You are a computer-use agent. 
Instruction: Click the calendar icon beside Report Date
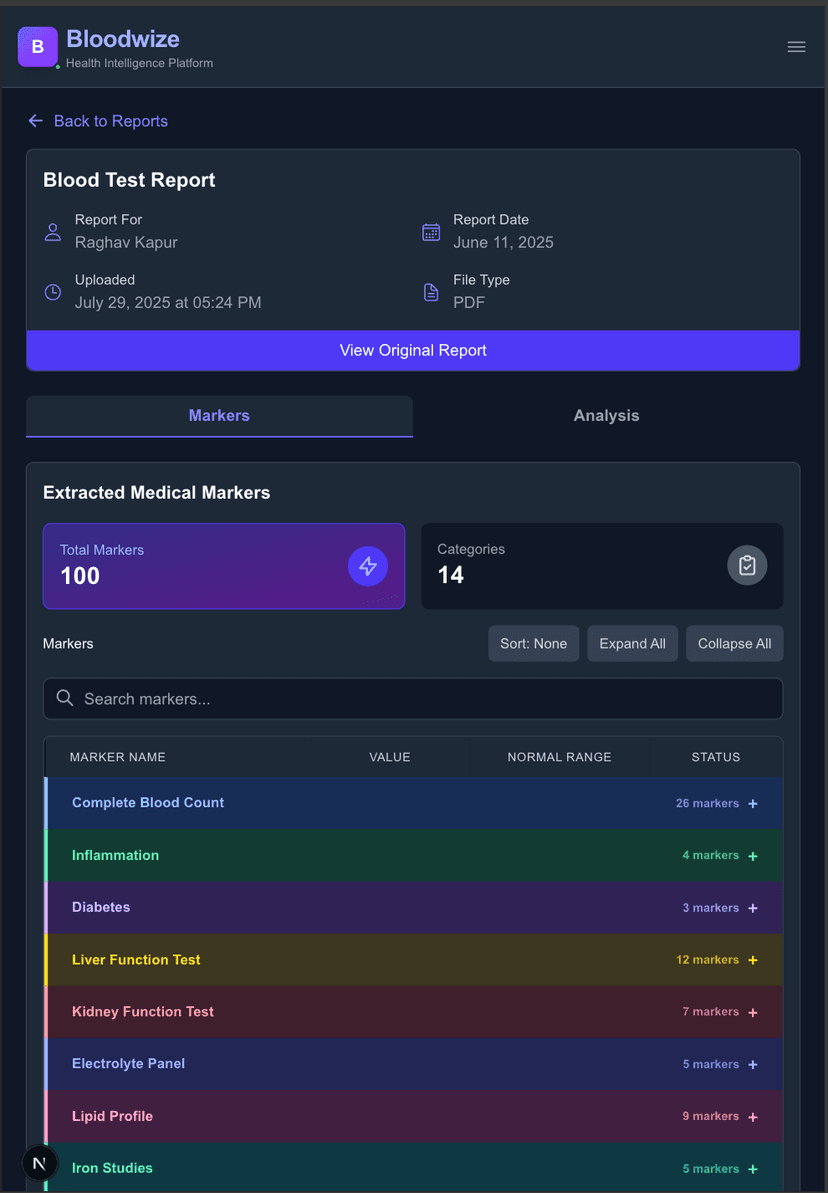431,232
